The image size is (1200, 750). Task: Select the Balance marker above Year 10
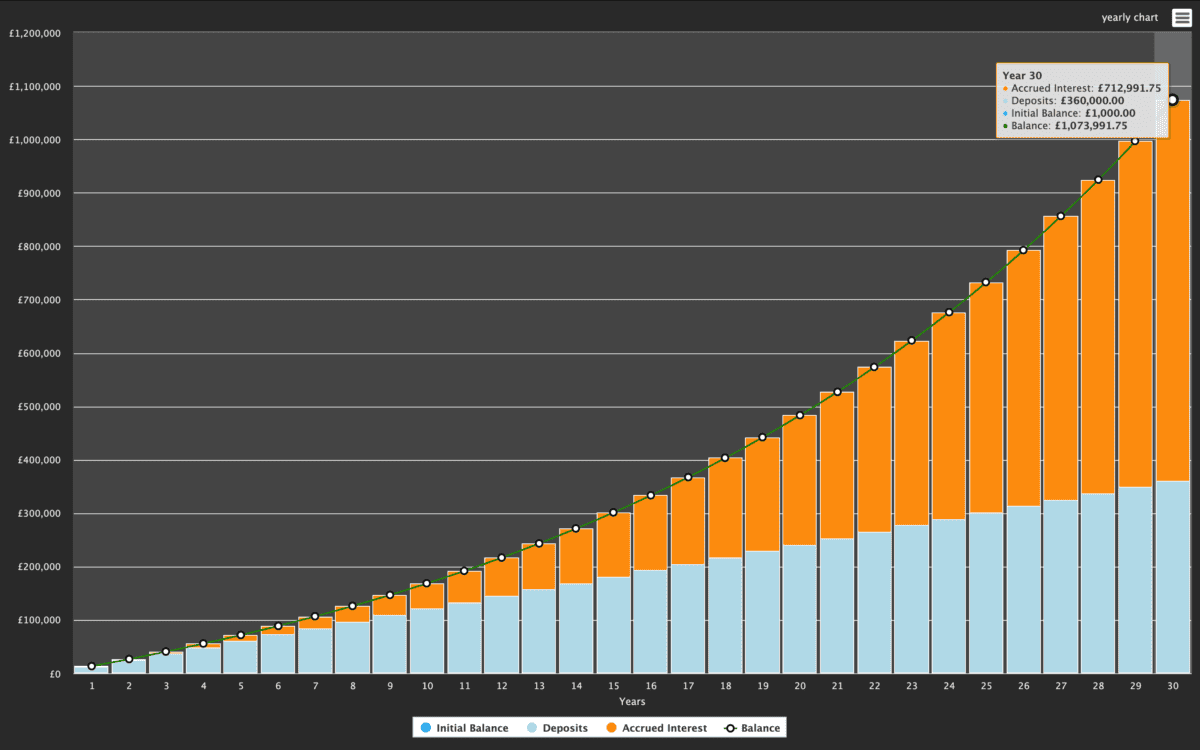click(427, 583)
